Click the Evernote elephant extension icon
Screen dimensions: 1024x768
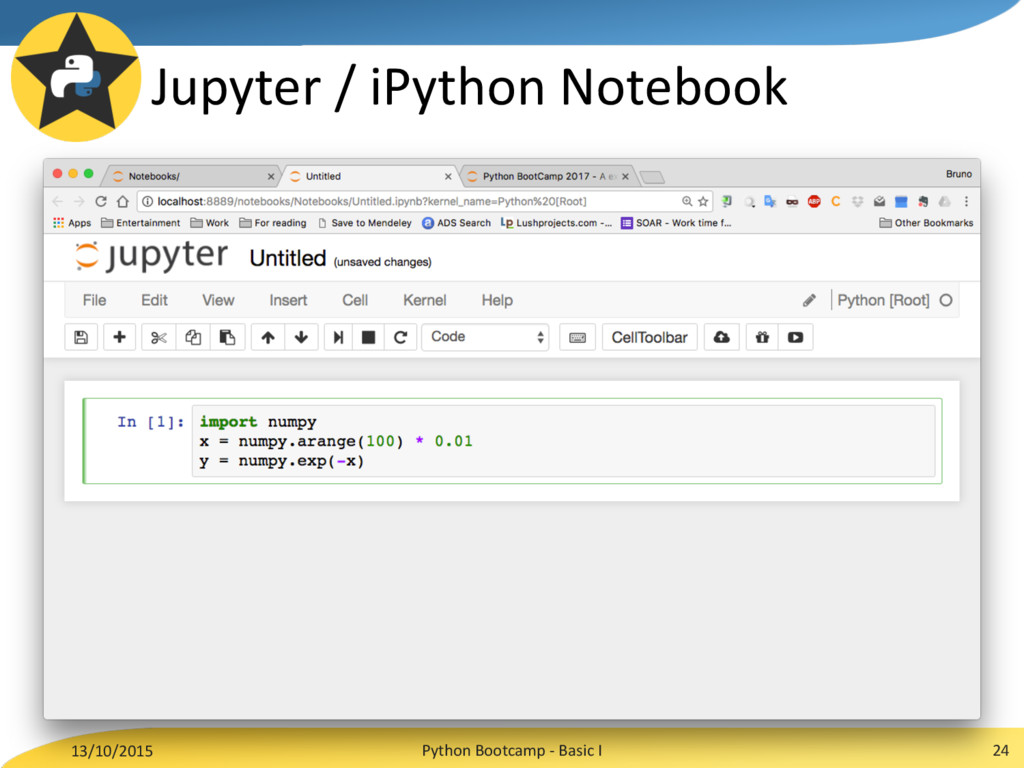pyautogui.click(x=923, y=201)
